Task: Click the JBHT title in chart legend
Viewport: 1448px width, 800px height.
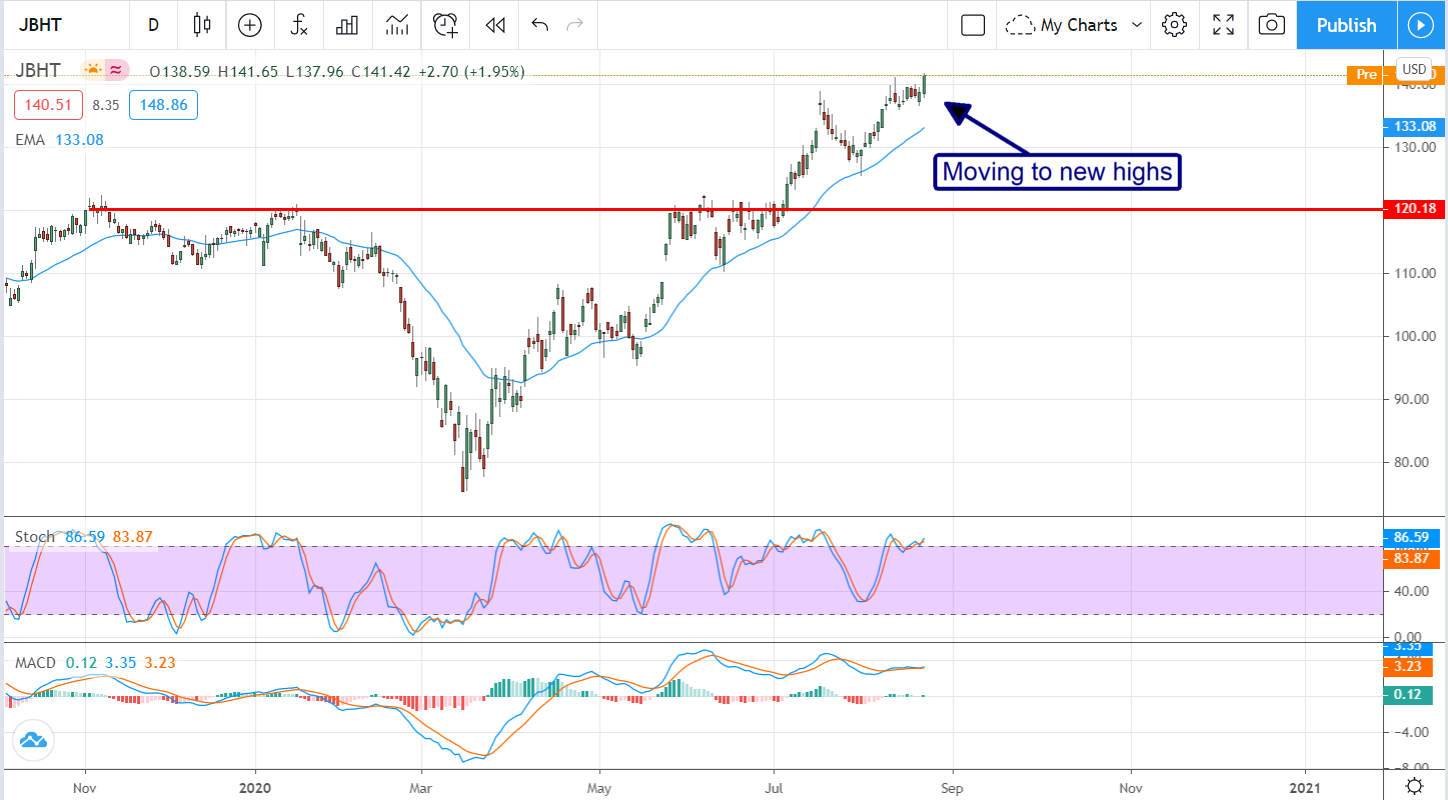Action: coord(37,71)
